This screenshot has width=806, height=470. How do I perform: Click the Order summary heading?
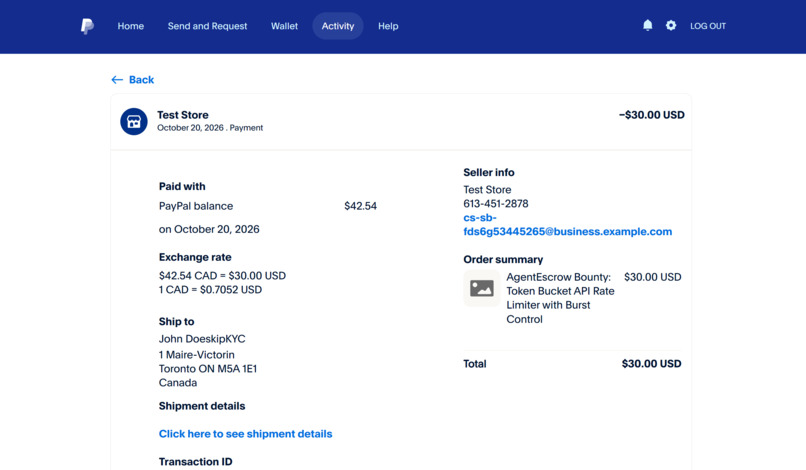pos(503,260)
